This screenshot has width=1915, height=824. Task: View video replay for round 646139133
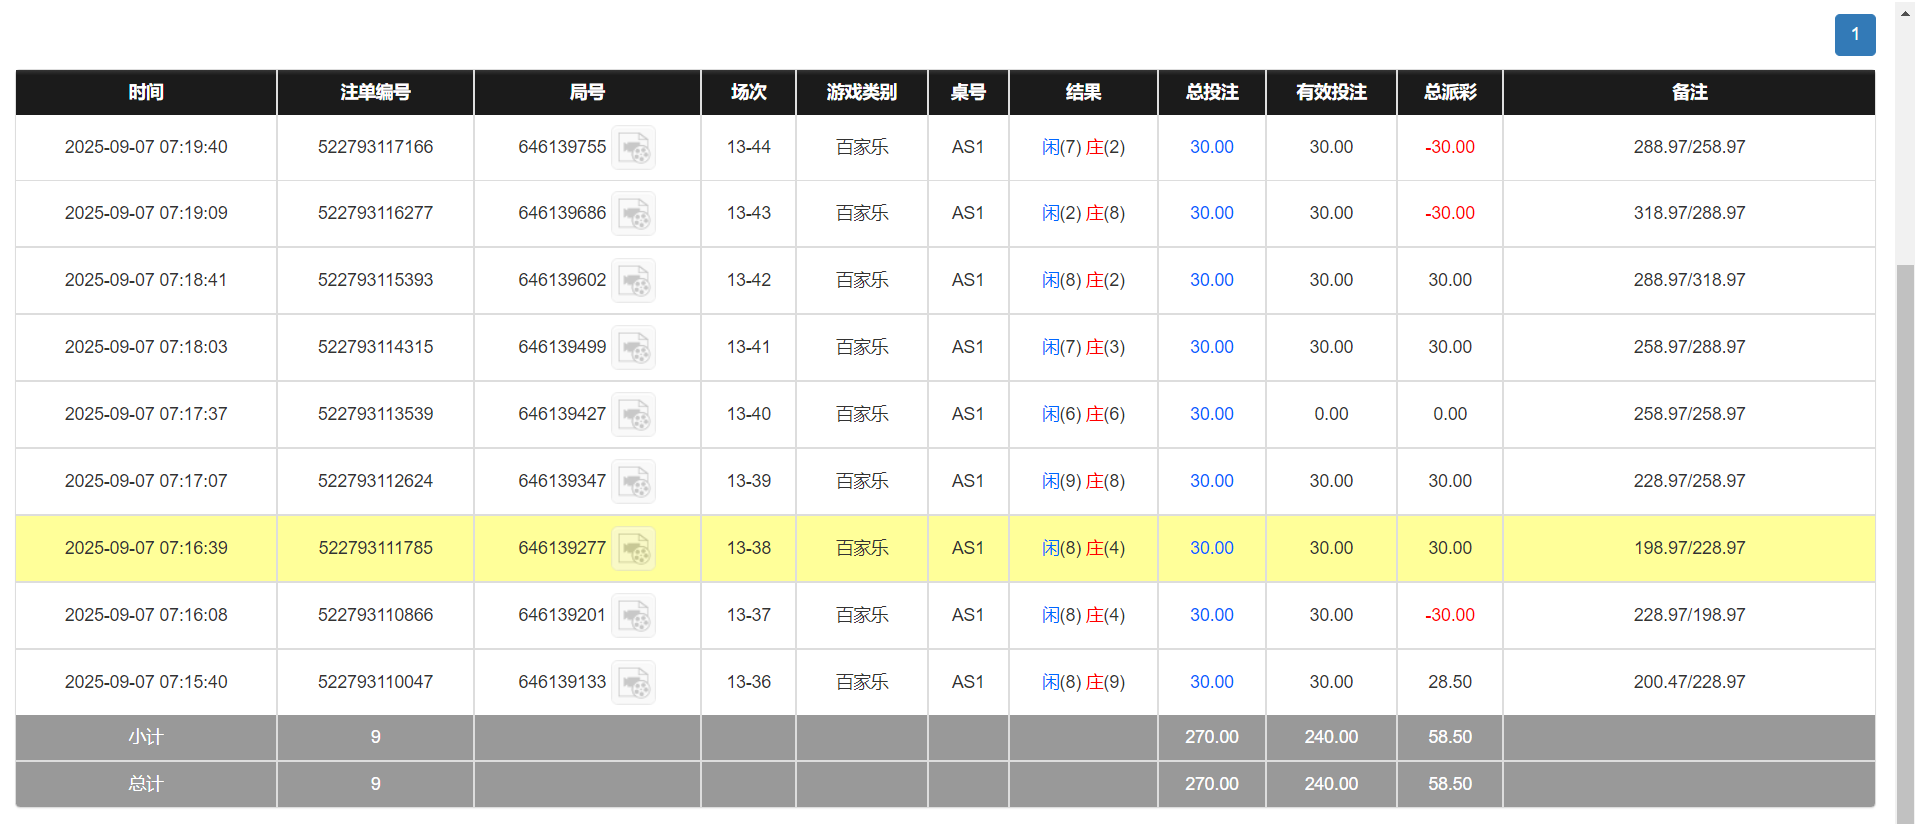click(x=633, y=683)
